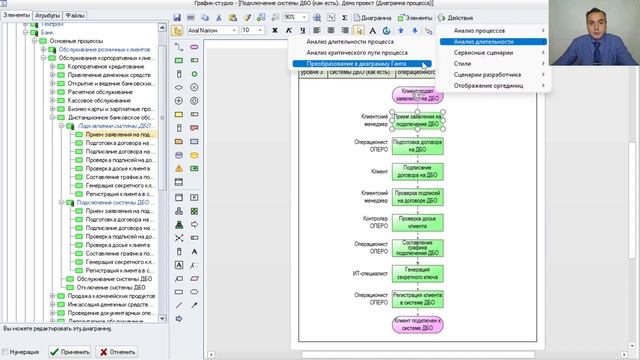Open the Arial Narrow font dropdown
640x360 pixels.
(x=234, y=30)
